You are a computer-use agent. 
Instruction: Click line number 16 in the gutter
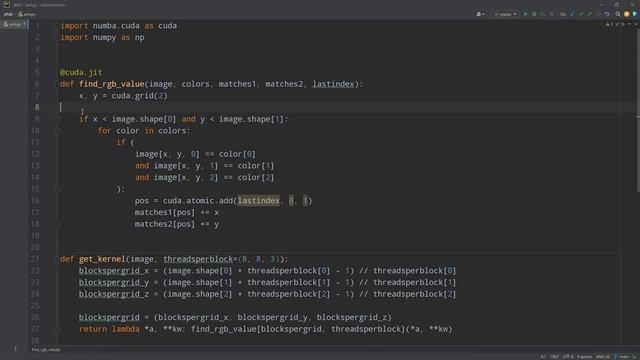[36, 201]
